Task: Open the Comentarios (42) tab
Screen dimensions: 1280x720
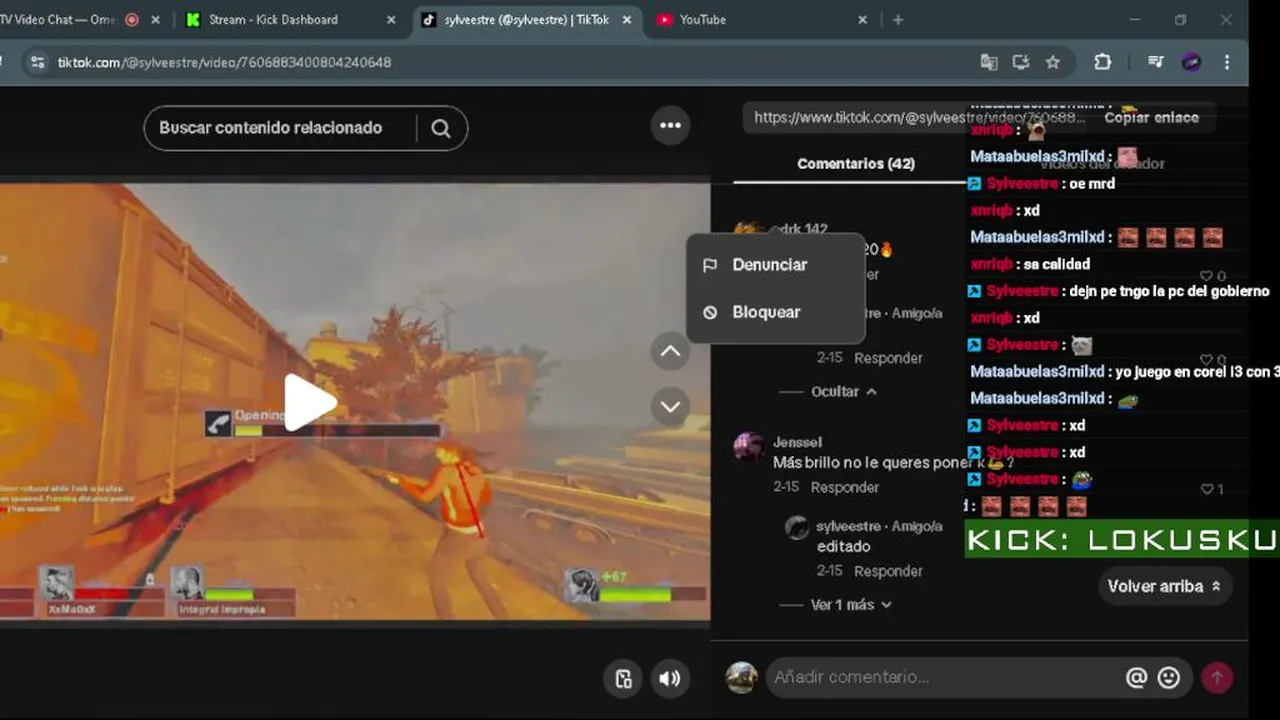Action: click(855, 164)
